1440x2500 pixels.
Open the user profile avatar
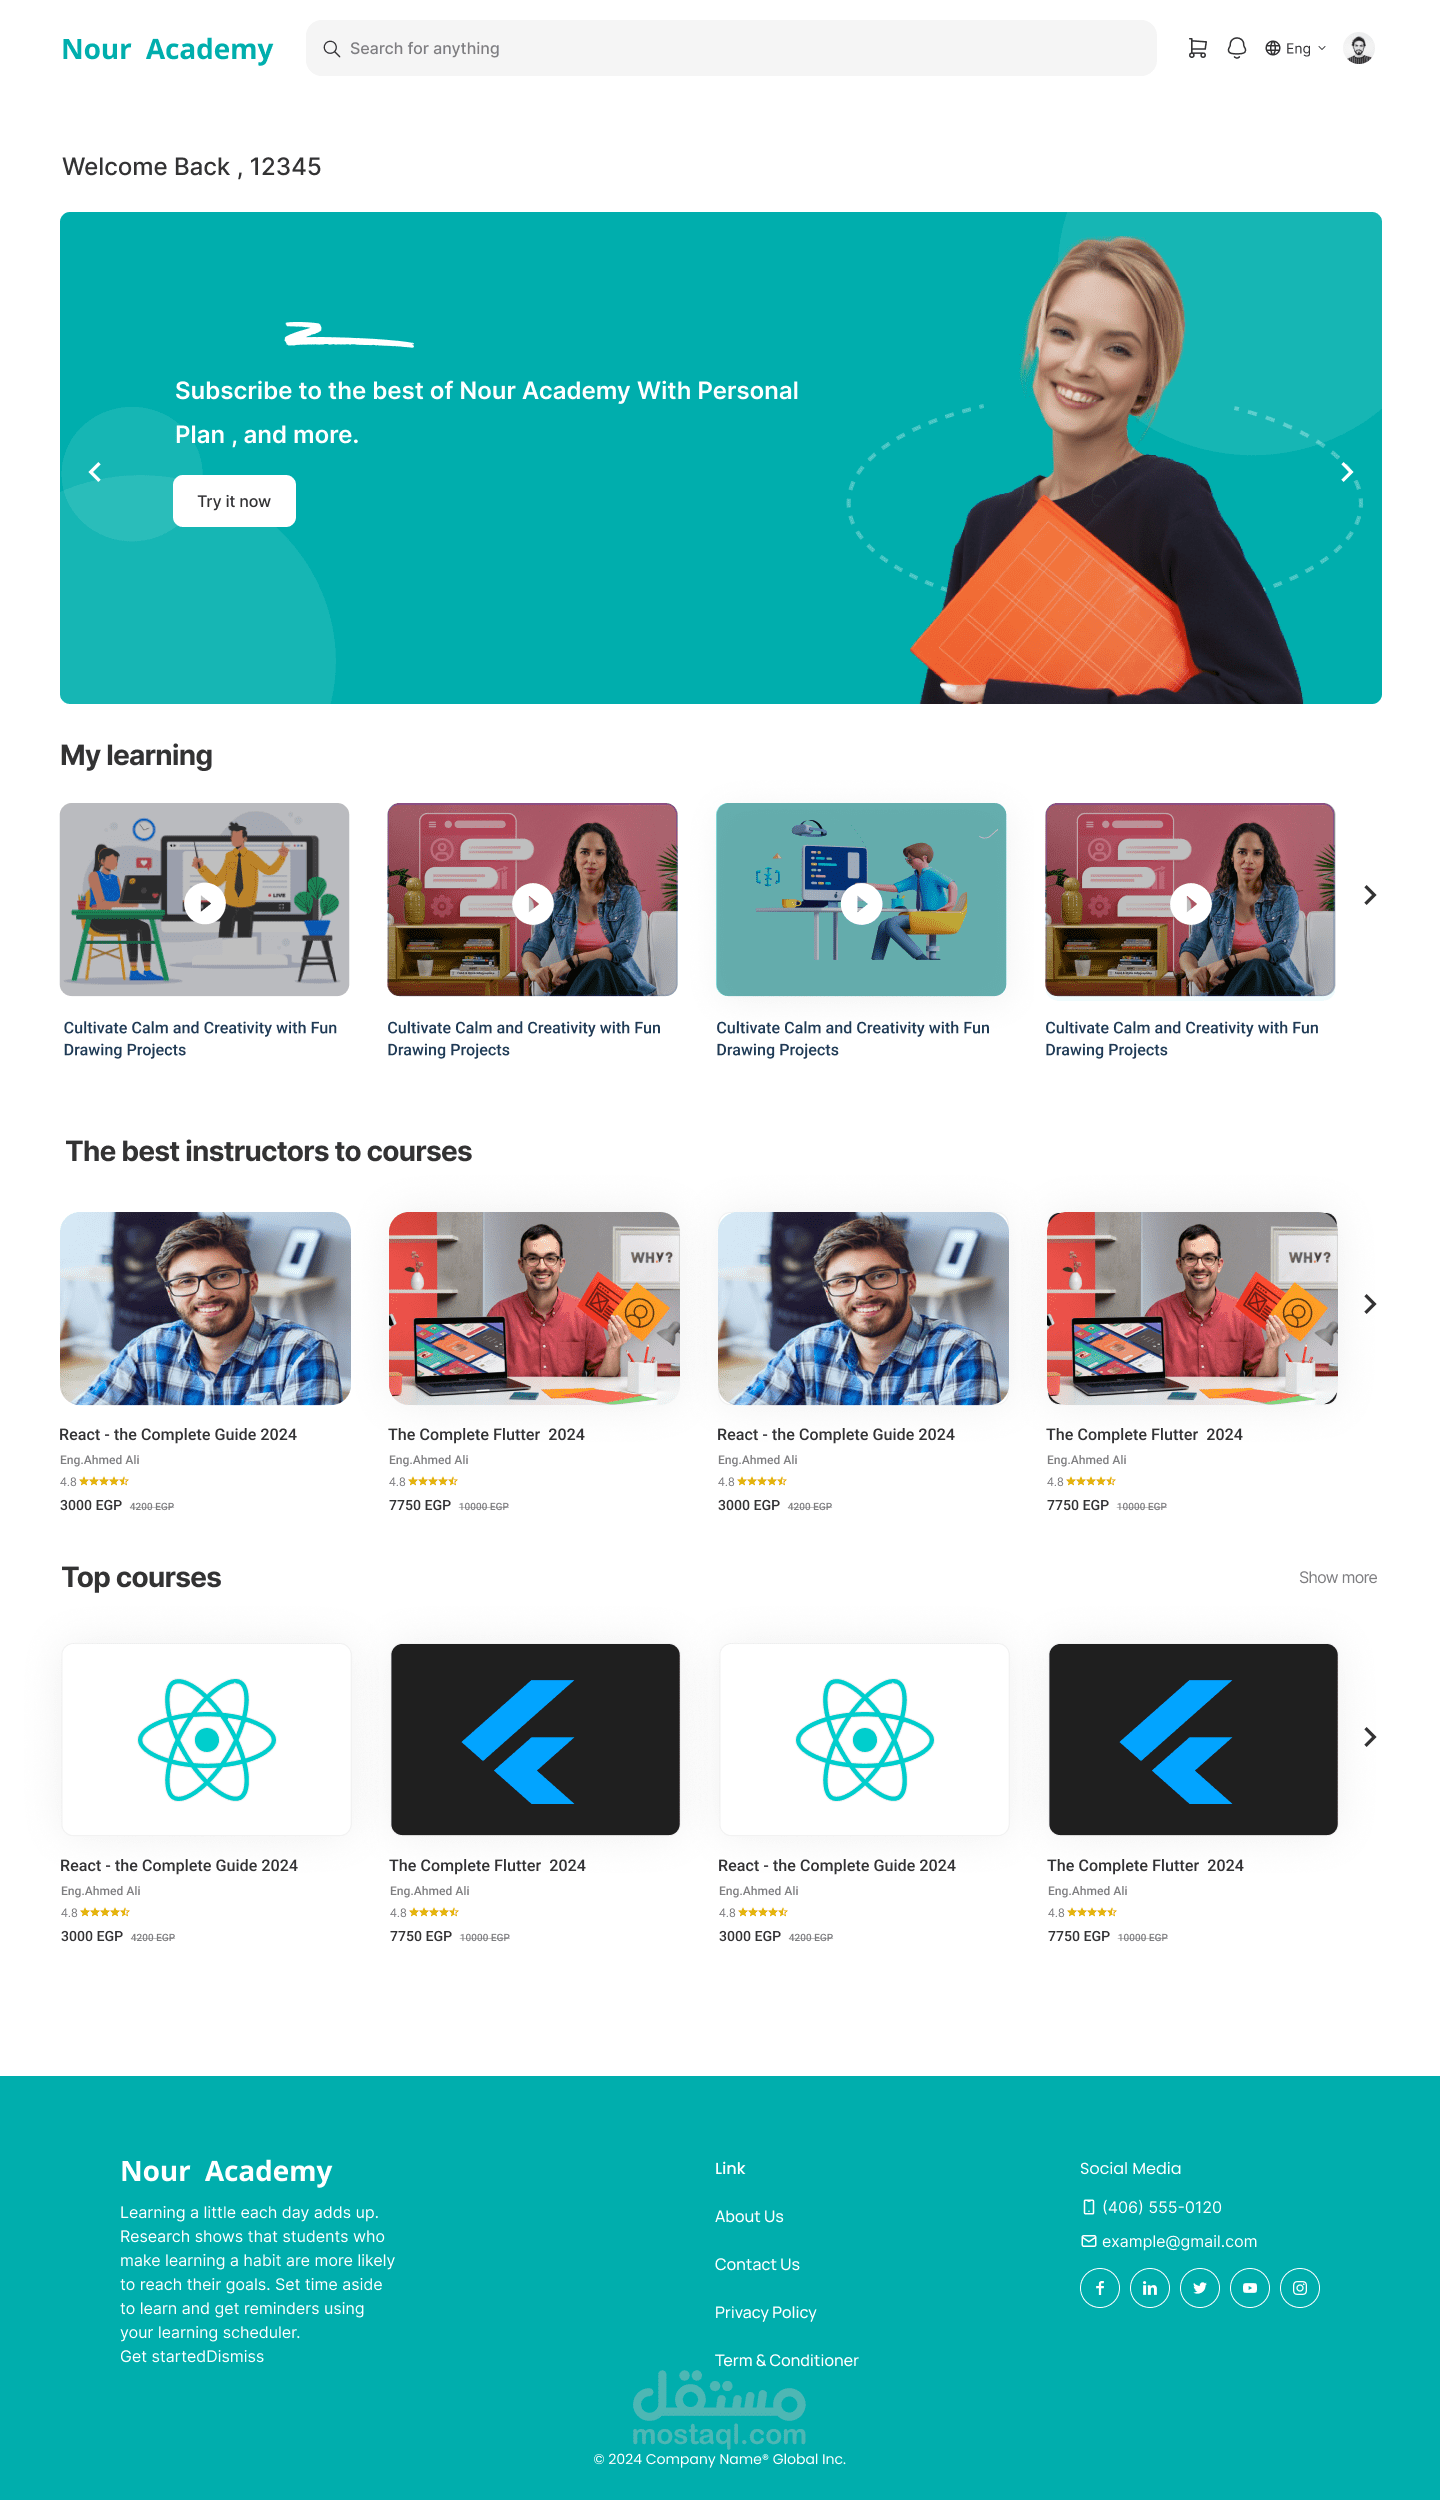1358,48
